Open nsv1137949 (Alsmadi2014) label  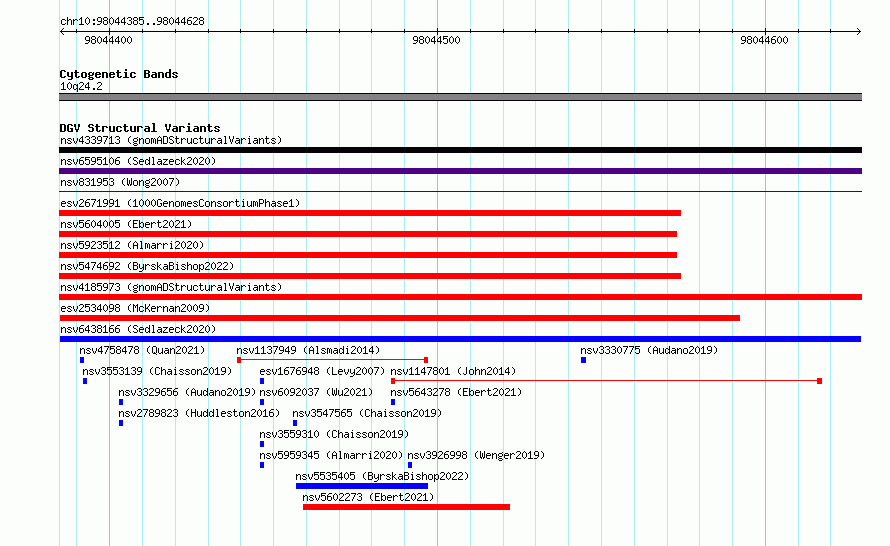pos(308,350)
